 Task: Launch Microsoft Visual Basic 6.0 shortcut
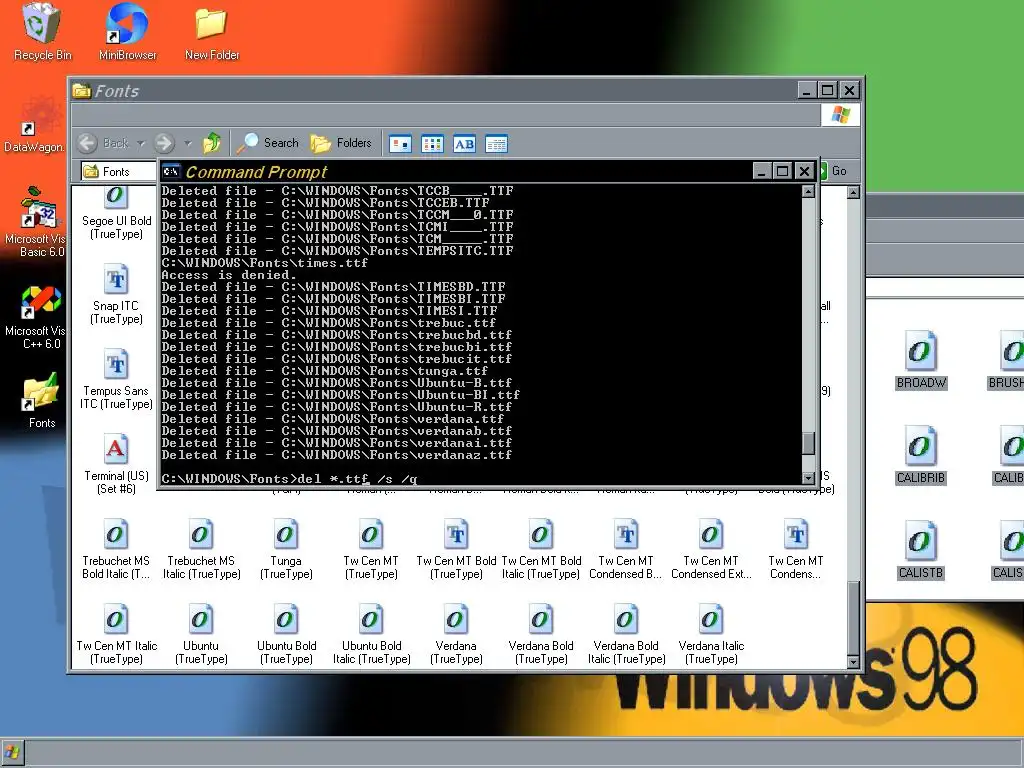click(35, 222)
